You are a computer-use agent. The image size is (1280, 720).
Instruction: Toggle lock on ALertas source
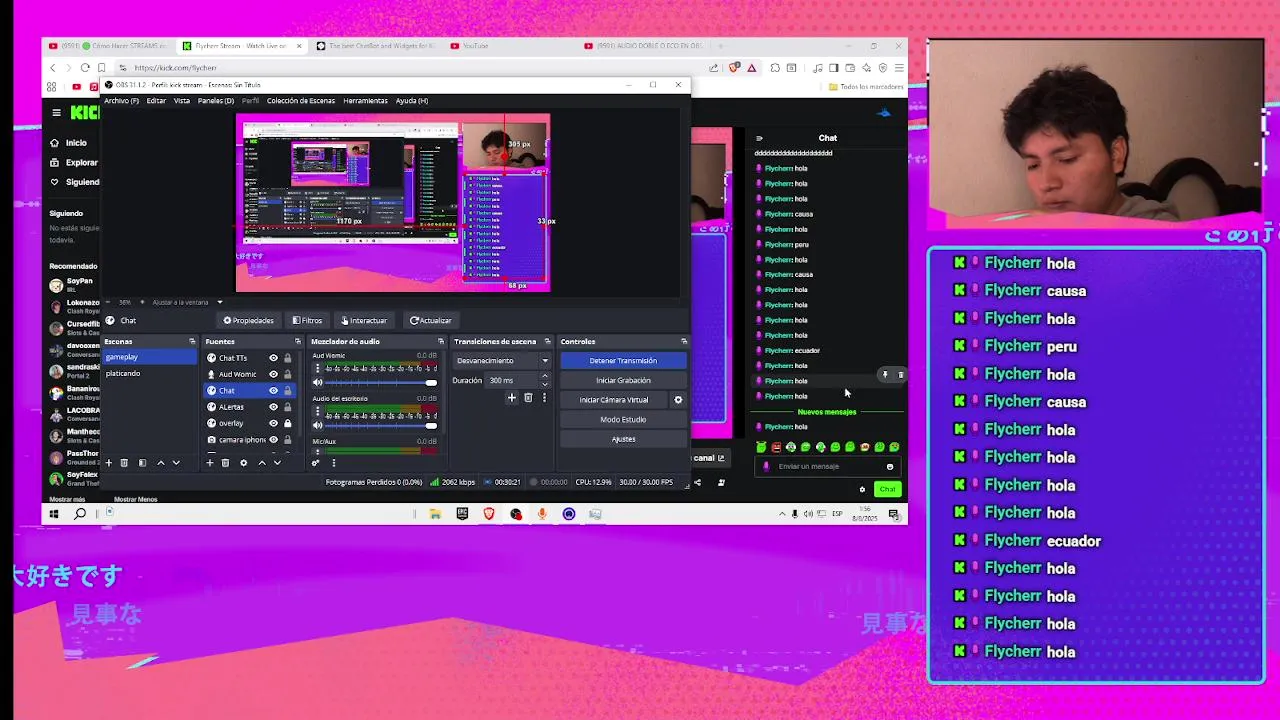288,407
